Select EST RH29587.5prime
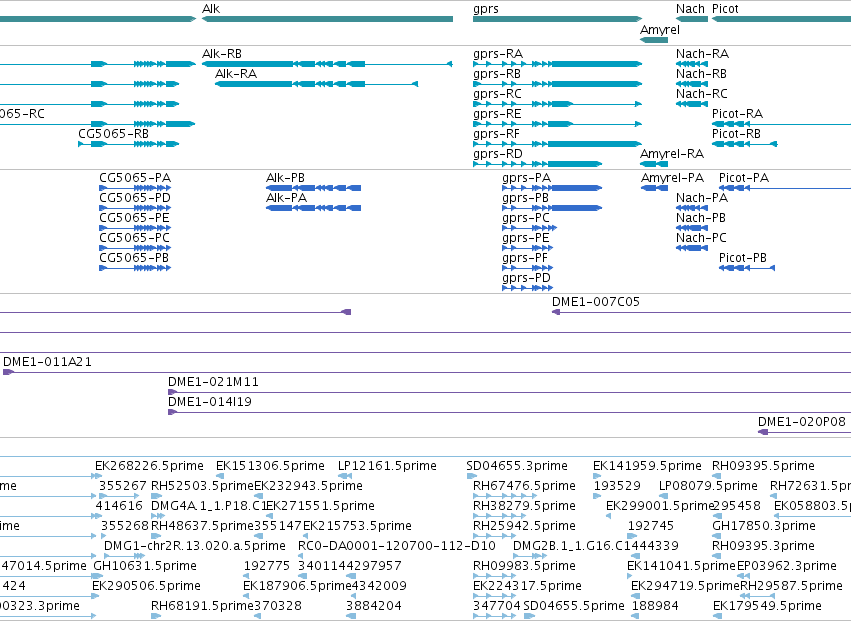Viewport: 851px width, 621px height. pyautogui.click(x=792, y=587)
